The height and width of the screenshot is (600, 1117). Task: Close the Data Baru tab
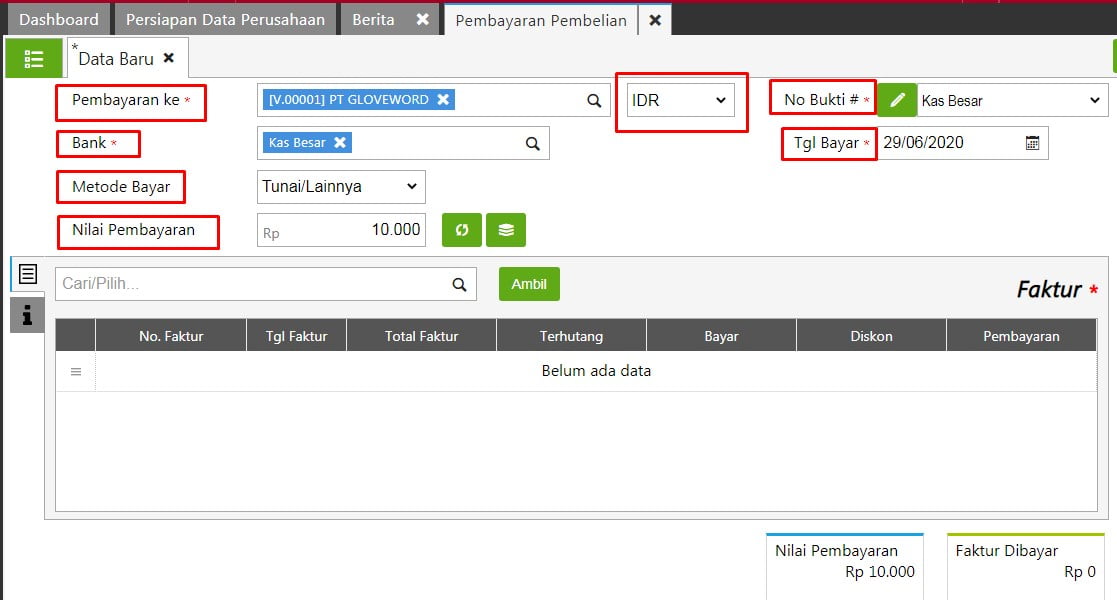point(169,58)
